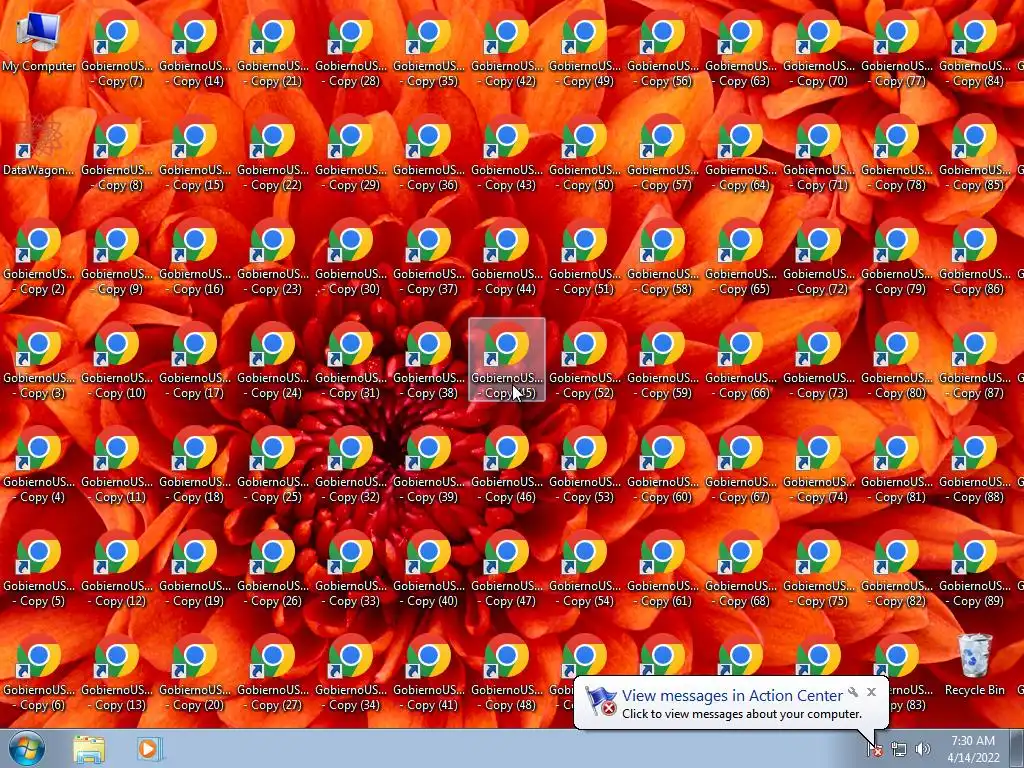Screen dimensions: 1024x768
Task: Select GobiernoUS Copy (50) shortcut
Action: coord(585,153)
